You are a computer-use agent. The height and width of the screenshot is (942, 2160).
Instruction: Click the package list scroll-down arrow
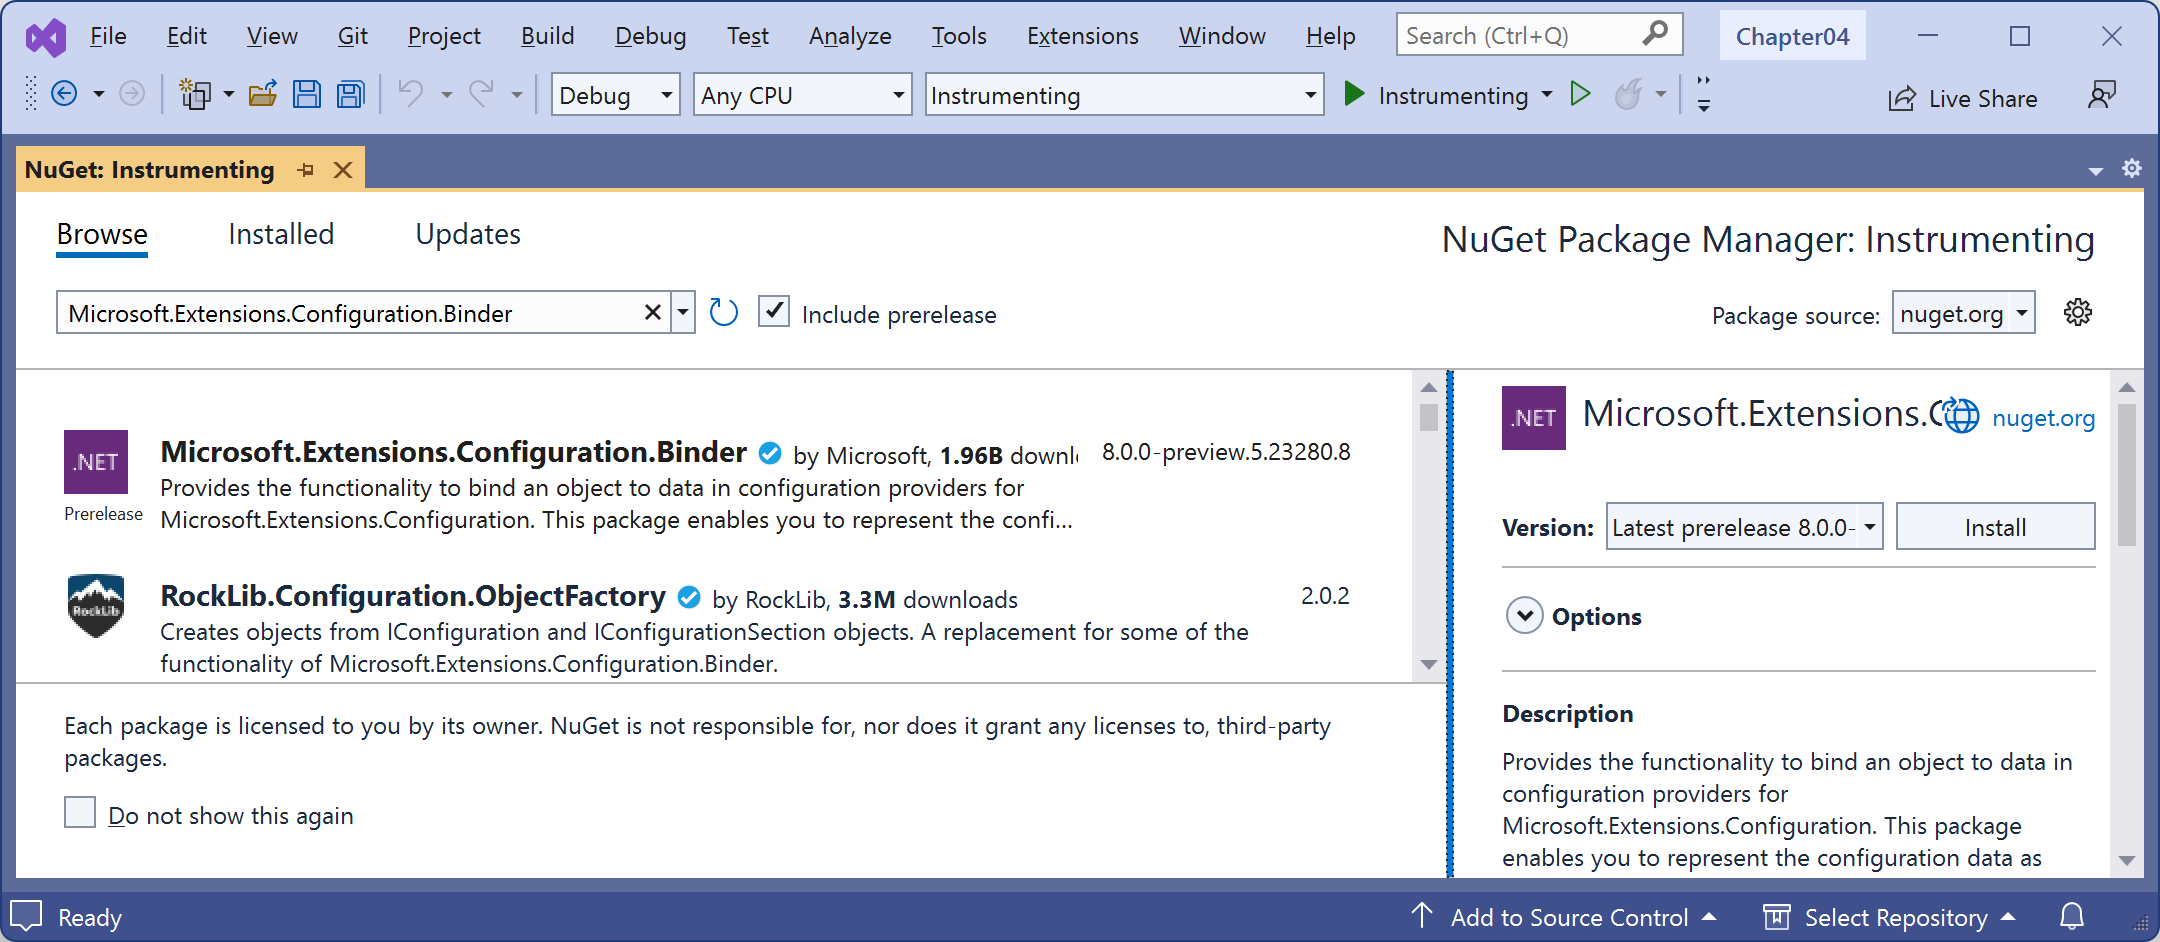[1429, 665]
